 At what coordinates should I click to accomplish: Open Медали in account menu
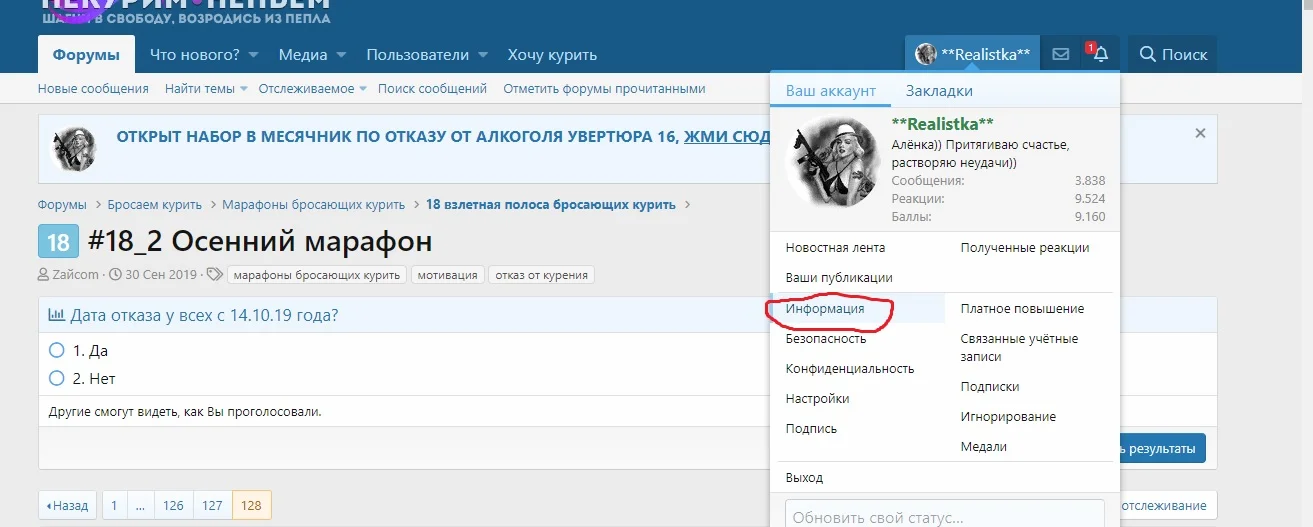coord(984,447)
